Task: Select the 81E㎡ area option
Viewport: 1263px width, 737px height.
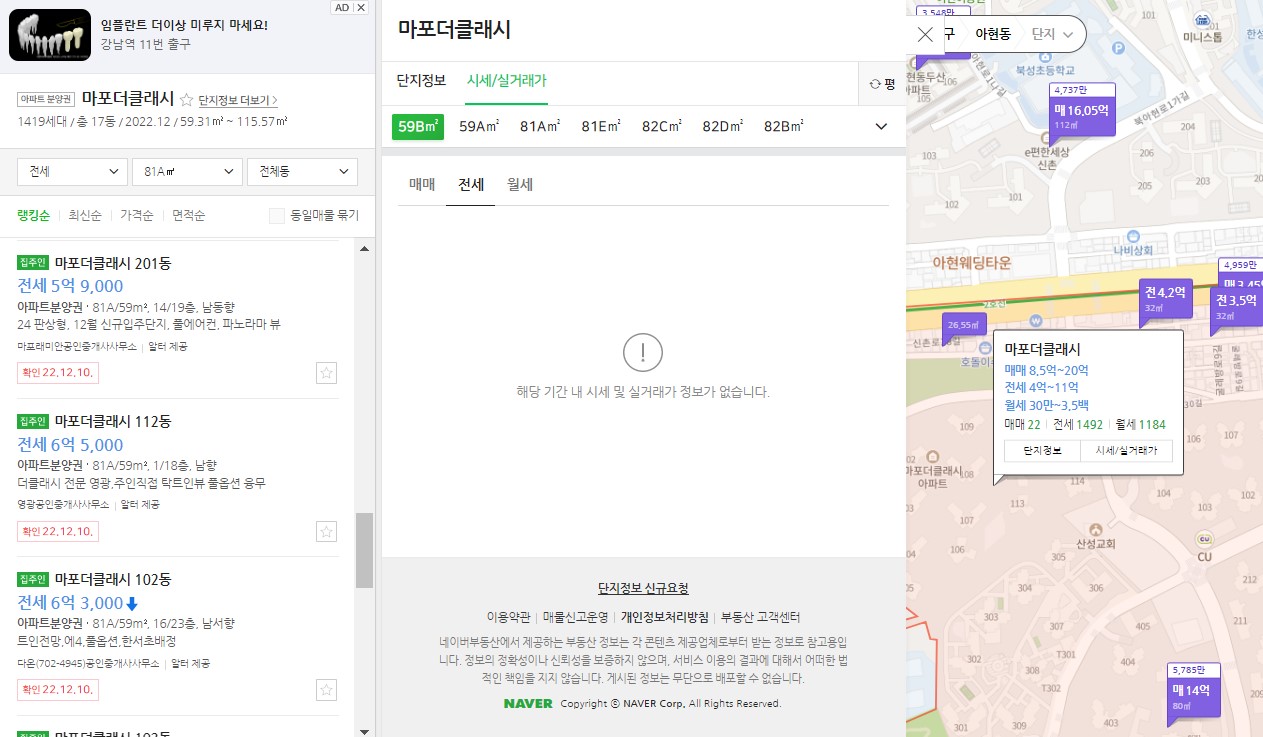Action: (x=601, y=126)
